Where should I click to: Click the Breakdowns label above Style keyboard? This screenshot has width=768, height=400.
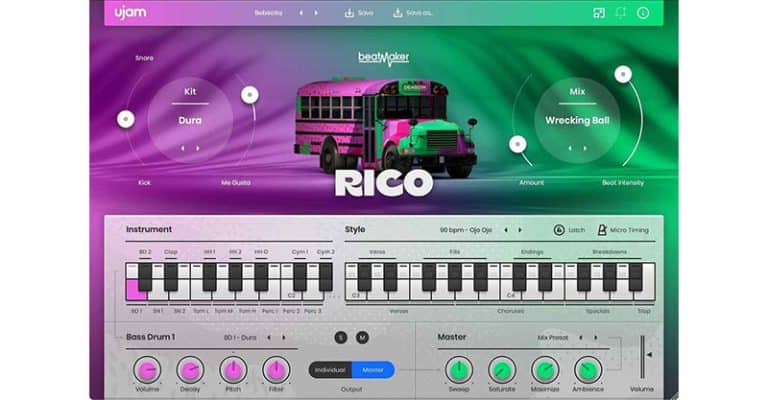coord(609,252)
